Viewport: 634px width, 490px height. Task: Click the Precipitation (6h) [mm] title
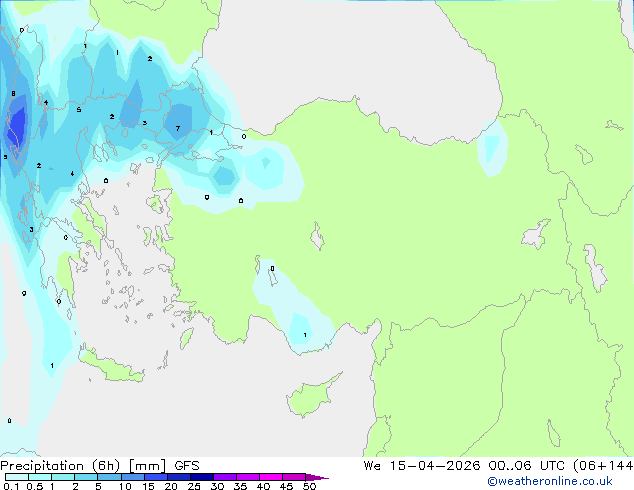pyautogui.click(x=83, y=466)
